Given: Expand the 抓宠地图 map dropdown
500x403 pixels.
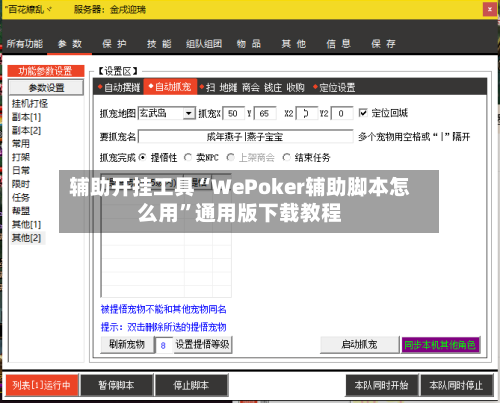Looking at the screenshot, I should coord(189,113).
